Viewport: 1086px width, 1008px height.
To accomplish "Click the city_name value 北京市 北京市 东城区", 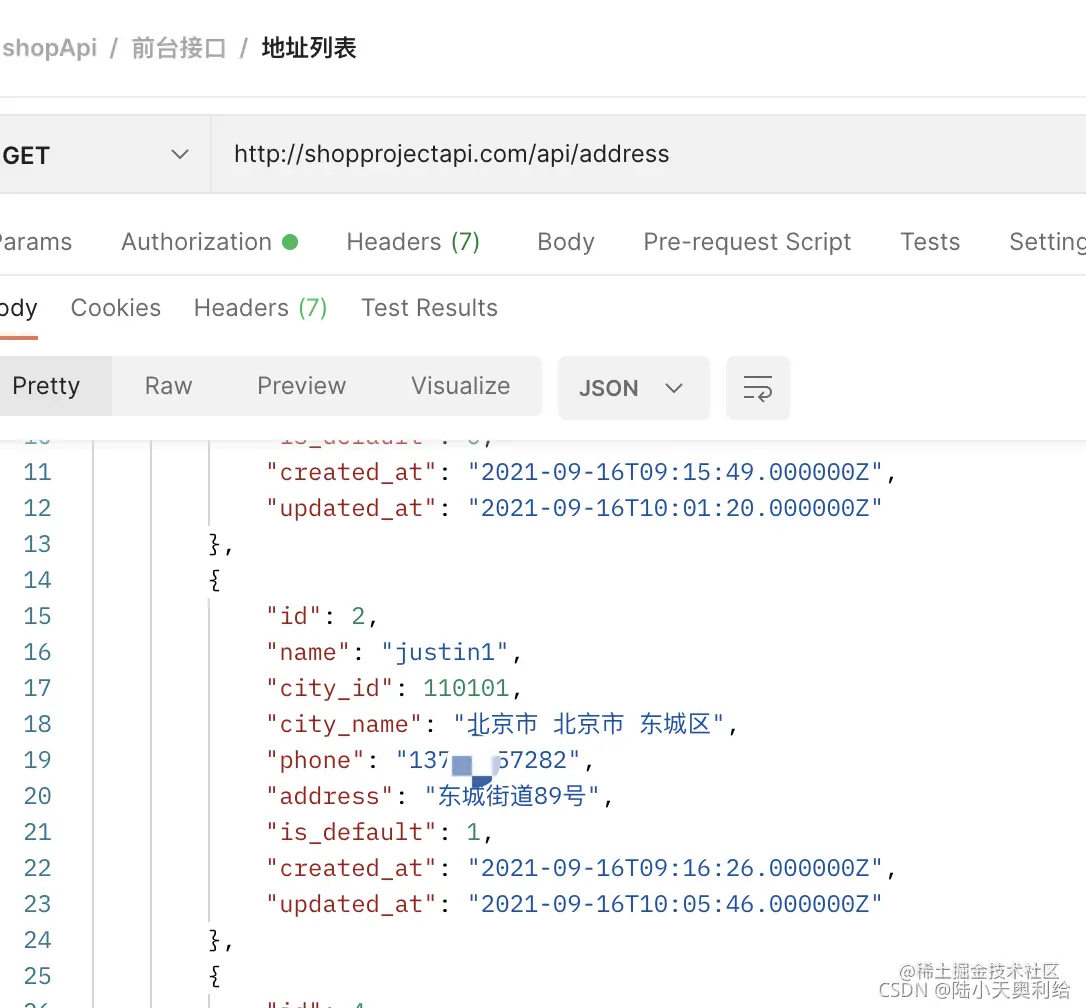I will pos(589,724).
